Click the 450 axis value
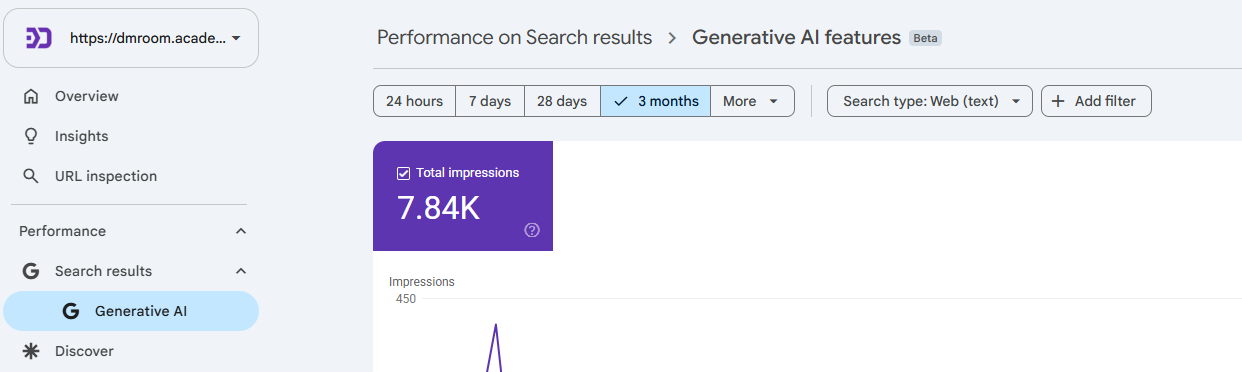 click(x=405, y=299)
